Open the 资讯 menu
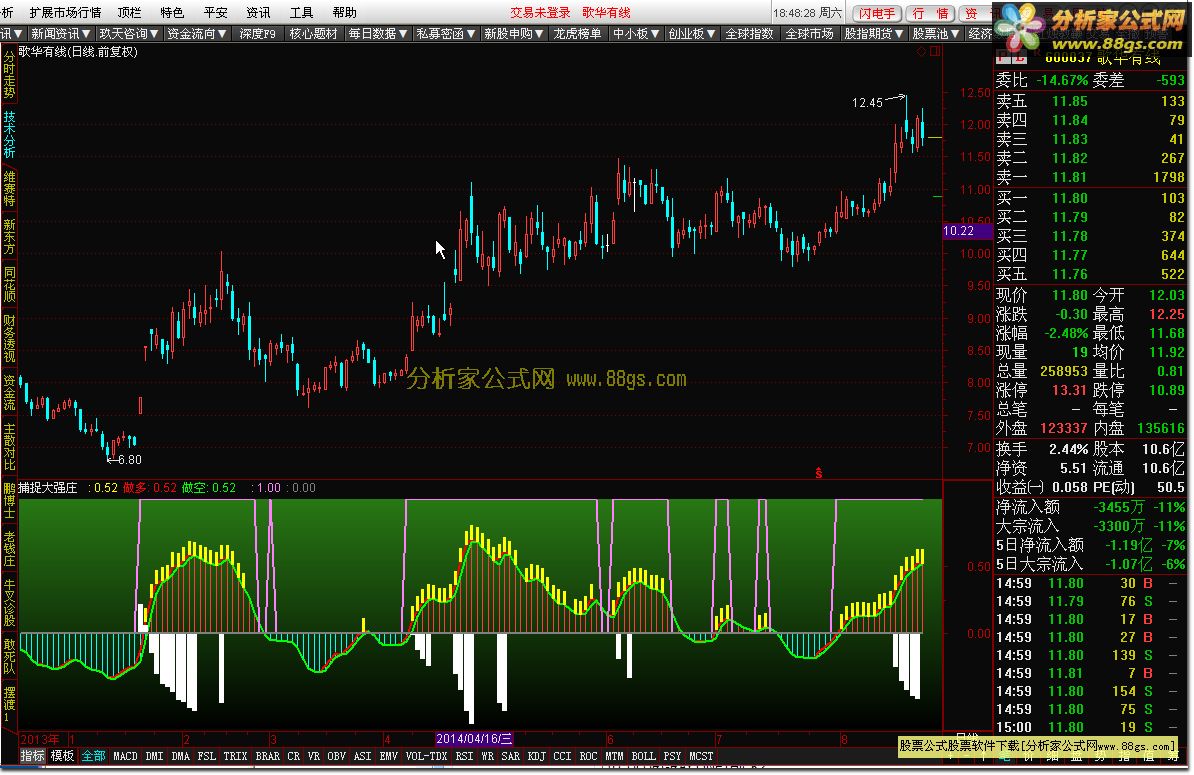 (258, 12)
